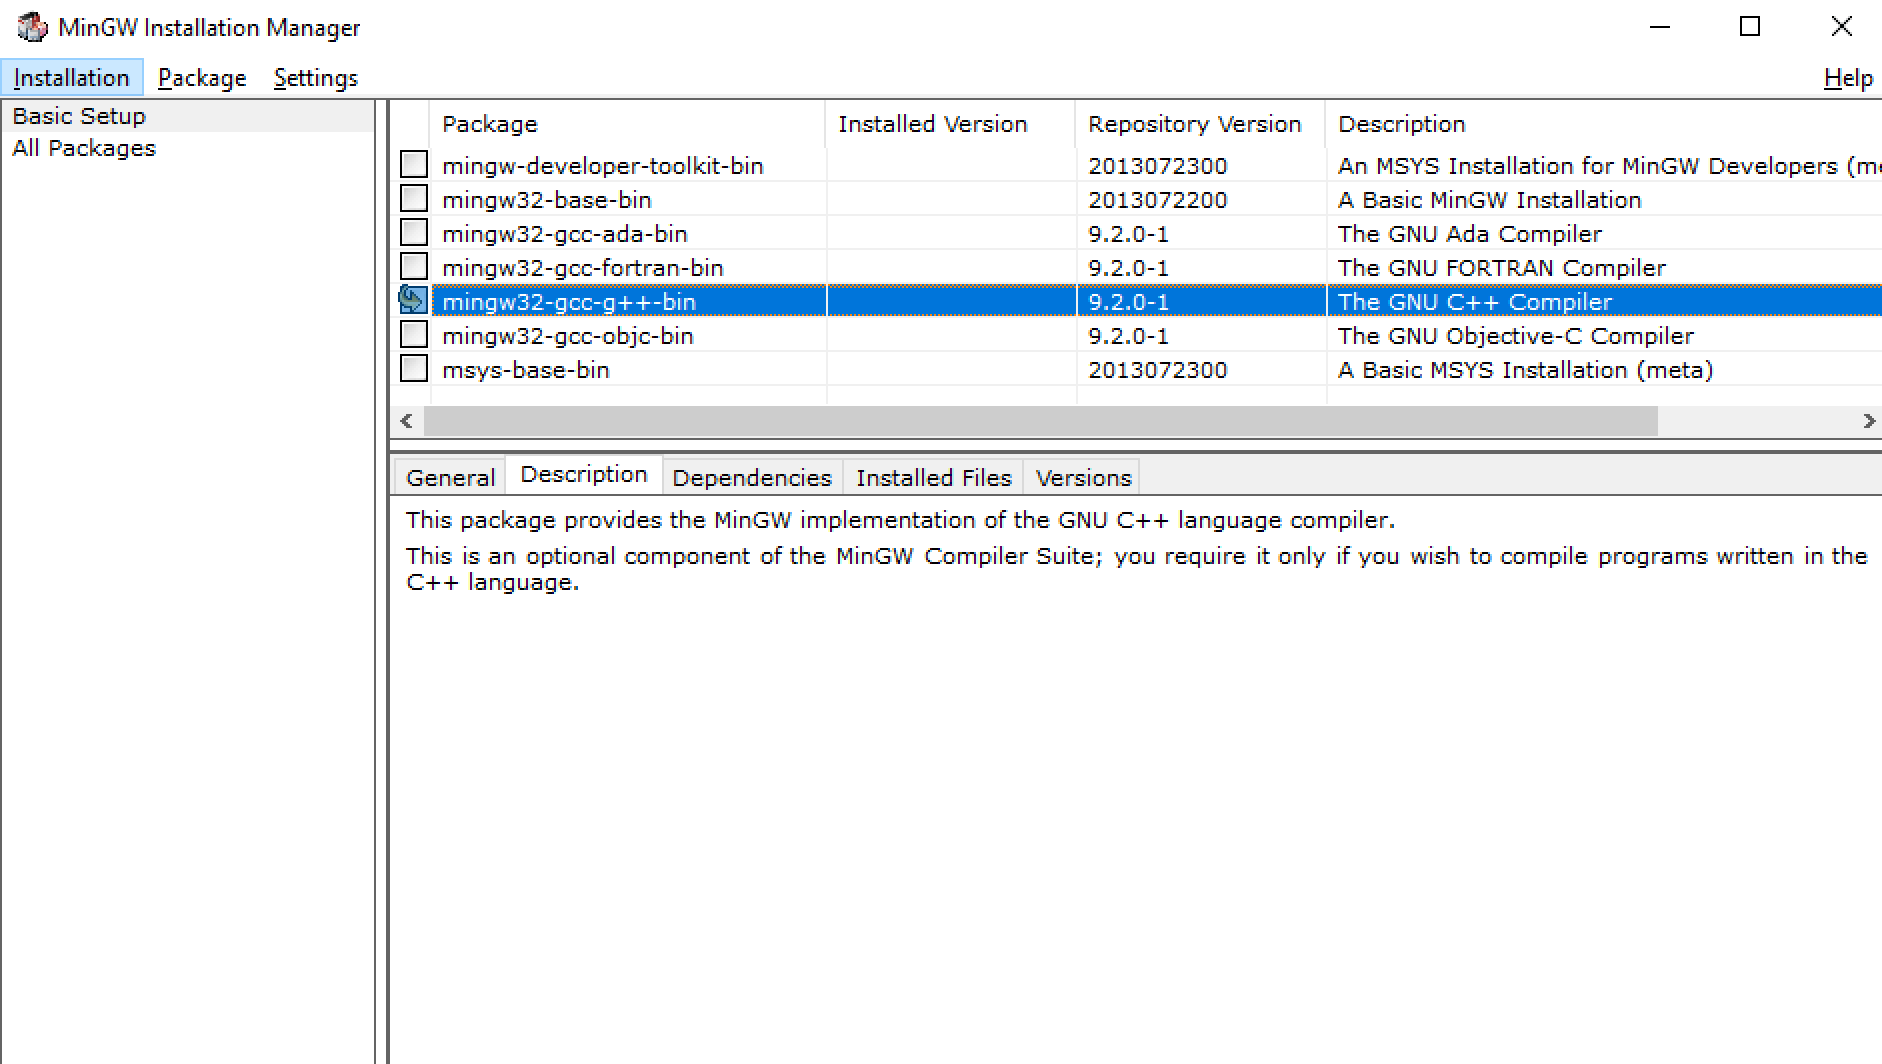Click repository version 9.2.0-1 for mingw32-gcc-ada-bin
The height and width of the screenshot is (1064, 1882).
tap(1129, 234)
